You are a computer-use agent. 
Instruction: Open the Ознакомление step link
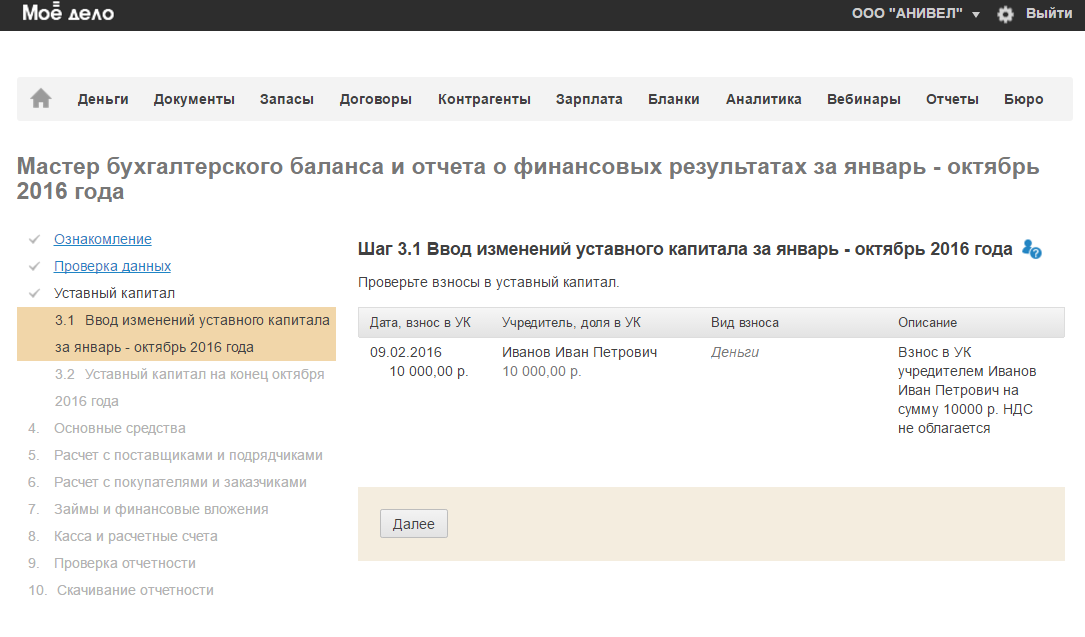click(x=103, y=239)
